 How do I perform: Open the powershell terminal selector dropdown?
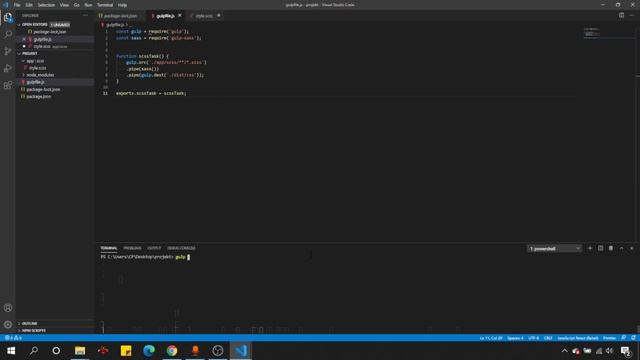554,249
